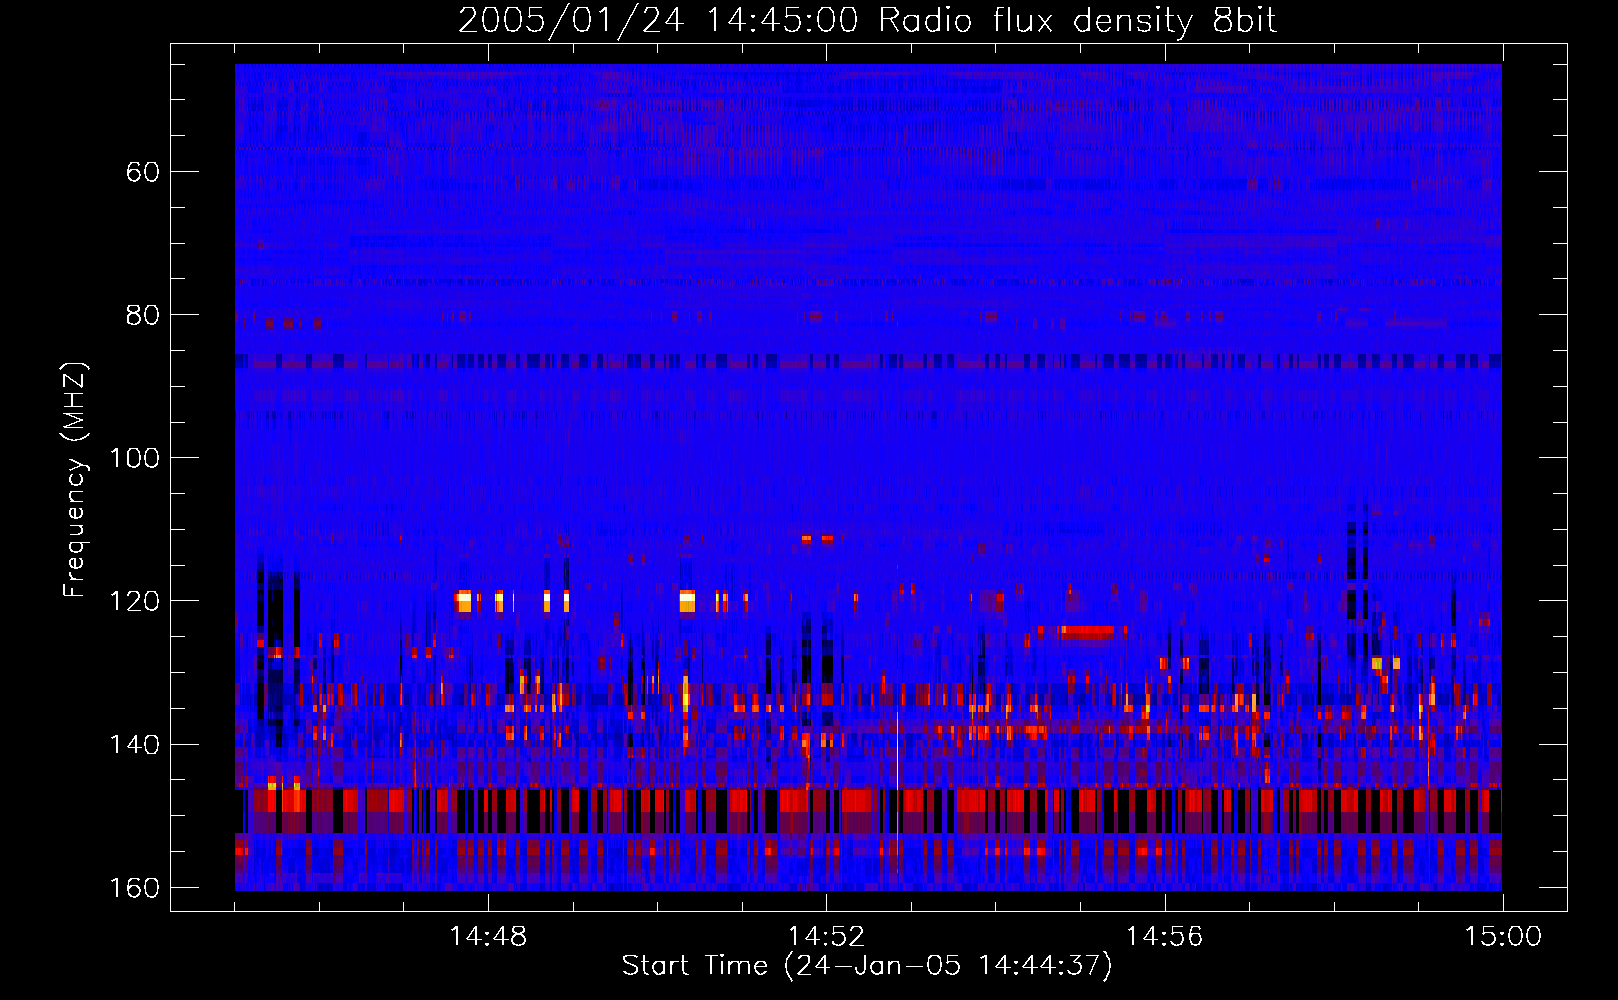
Task: Click the plot title '2005/01/24 14:45:00 Radio flux density 8bit'
Action: click(x=867, y=20)
